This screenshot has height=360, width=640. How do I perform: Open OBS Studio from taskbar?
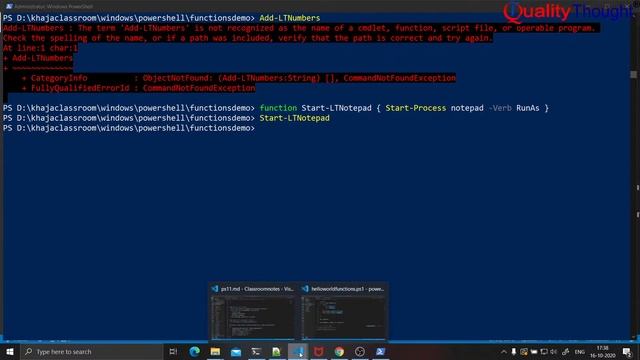pos(360,351)
